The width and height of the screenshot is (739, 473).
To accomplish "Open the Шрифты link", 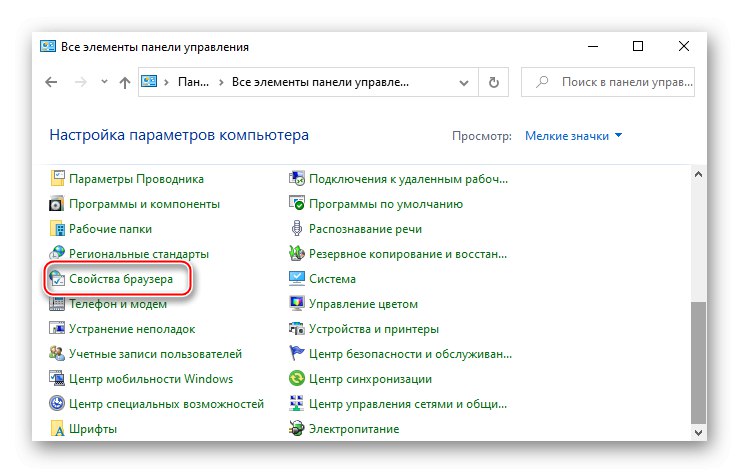I will 93,429.
